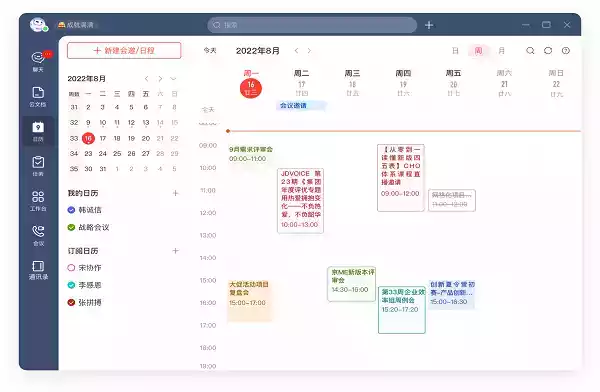Viewport: 600px width, 392px height.
Task: Open the Contacts sidebar icon
Action: coord(38,270)
